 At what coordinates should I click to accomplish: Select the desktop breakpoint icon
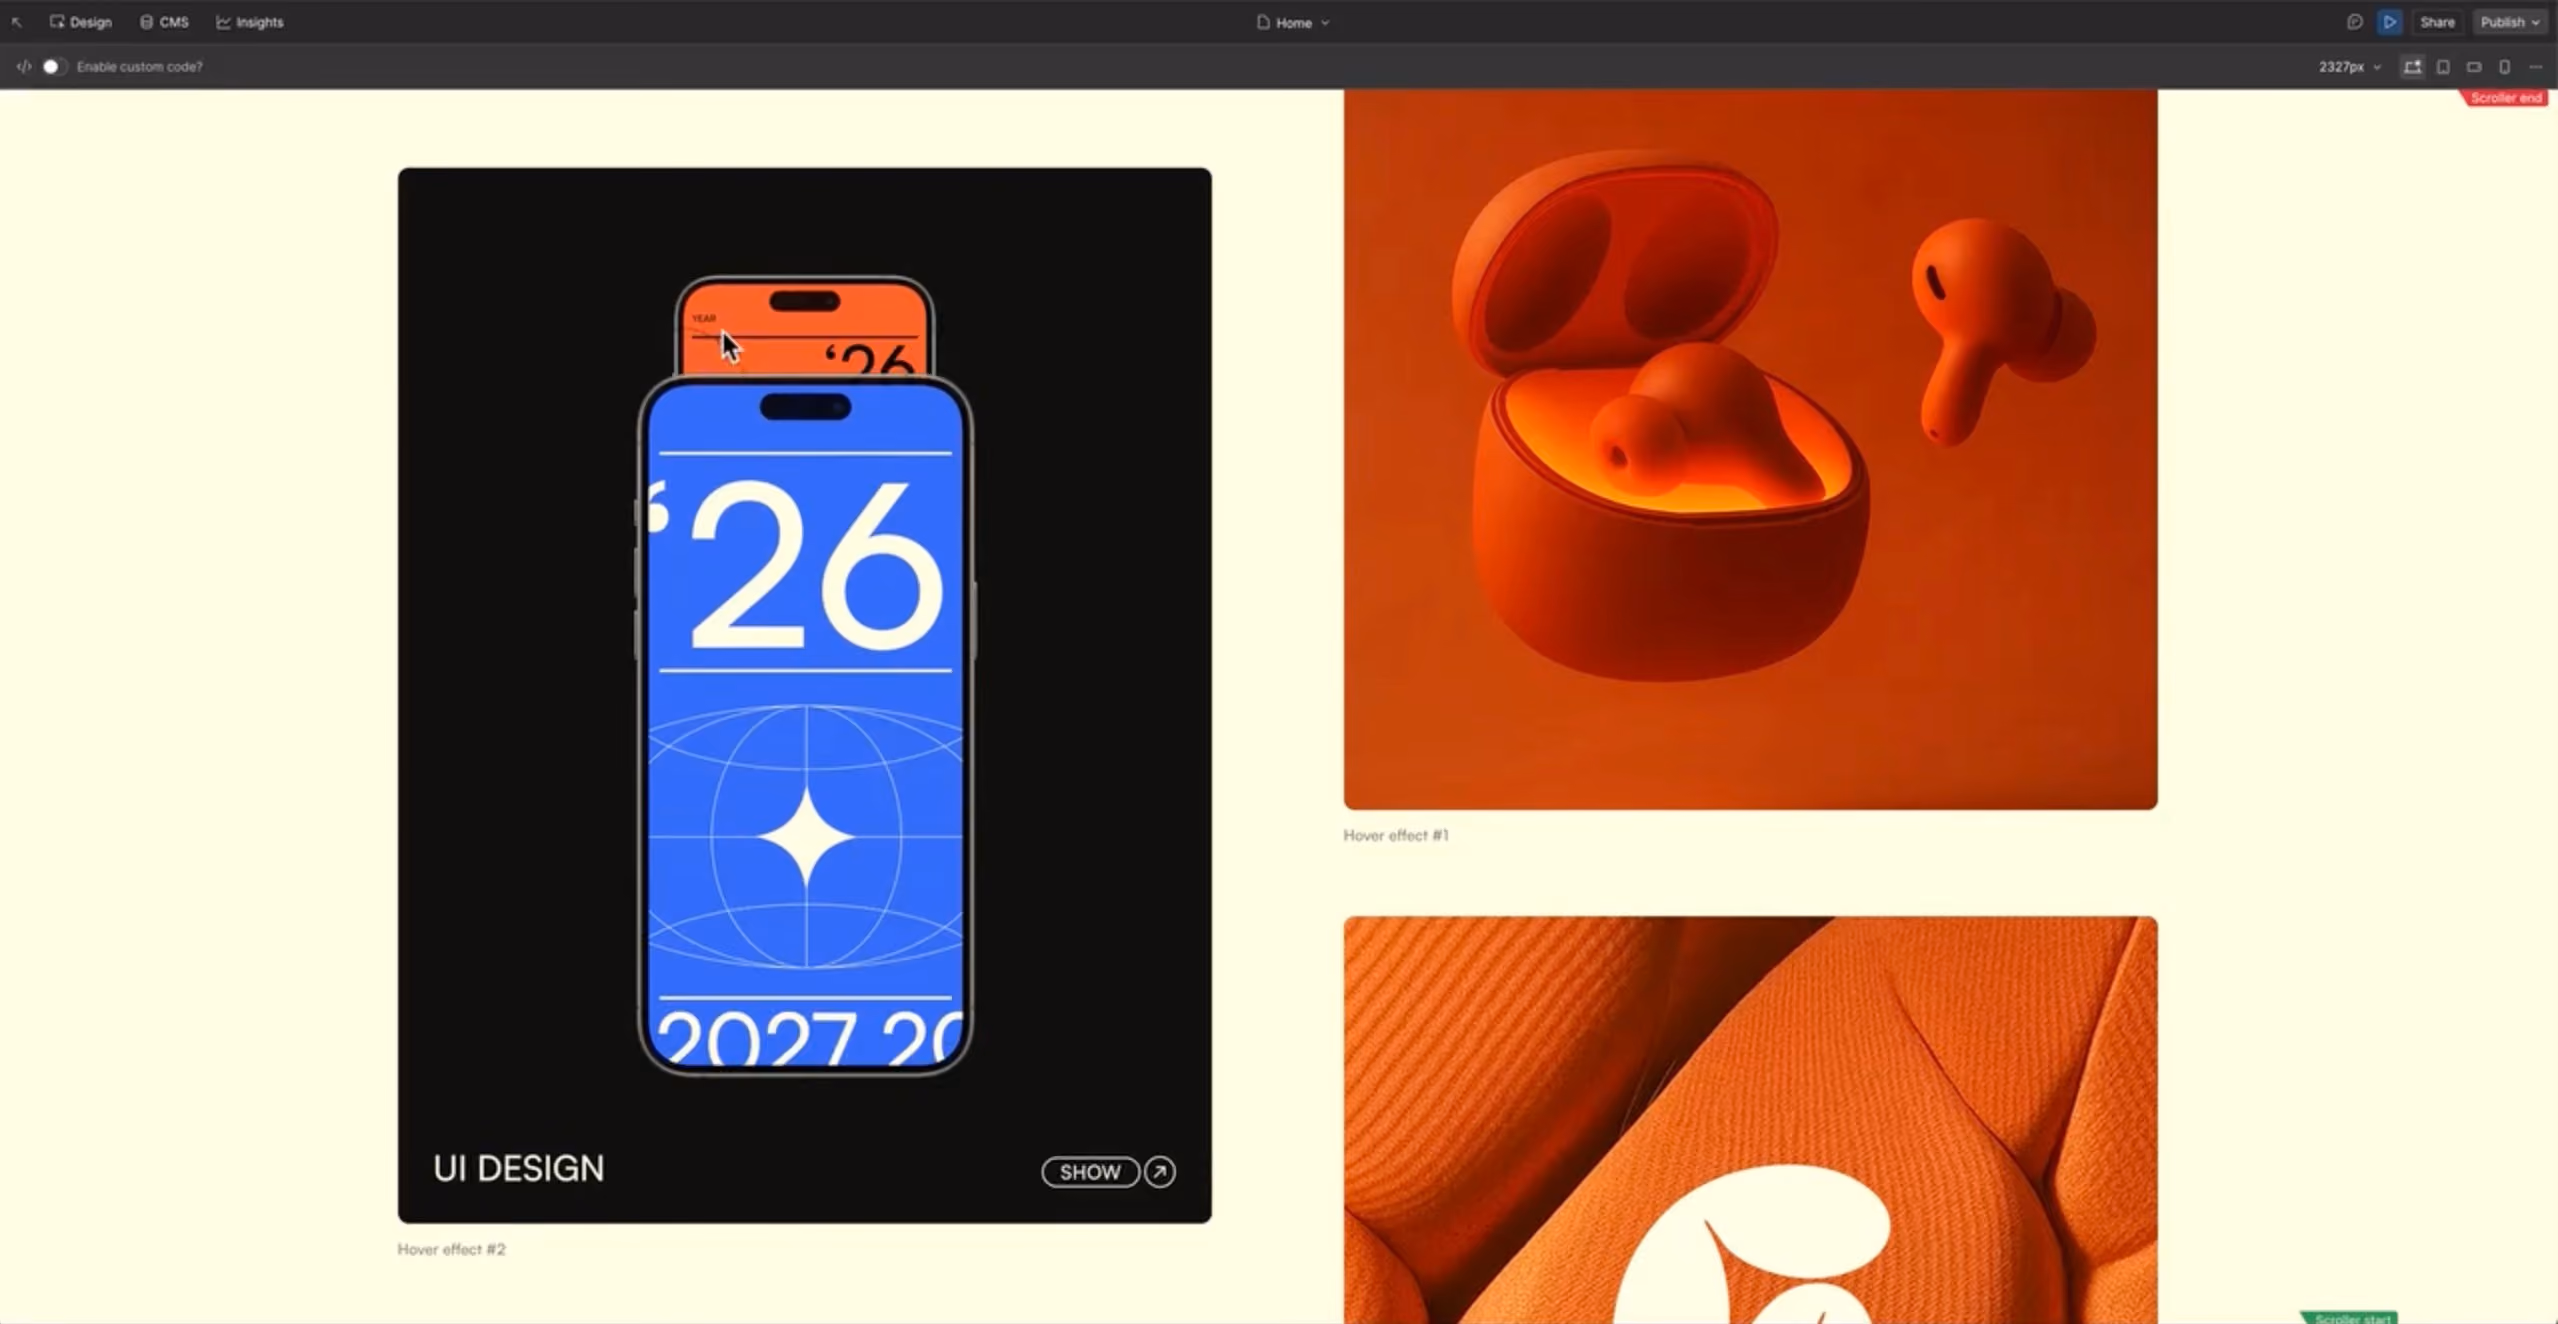2413,67
